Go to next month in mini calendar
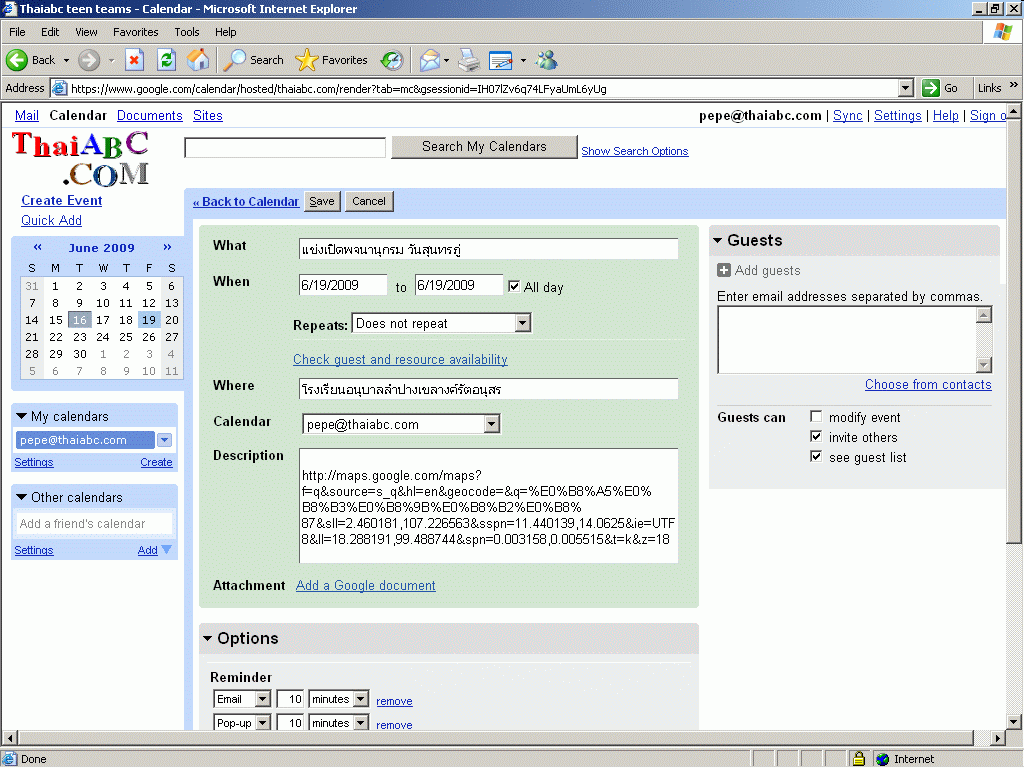This screenshot has width=1024, height=768. (167, 247)
